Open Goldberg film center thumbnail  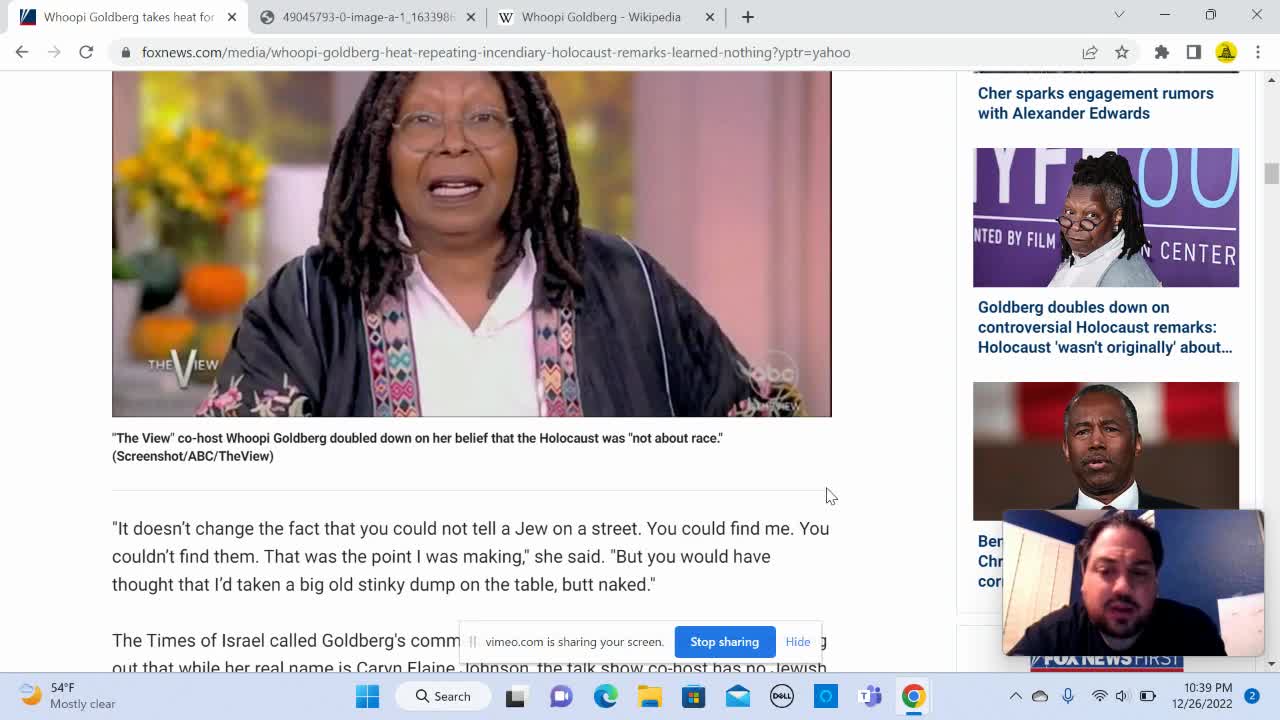pyautogui.click(x=1106, y=217)
